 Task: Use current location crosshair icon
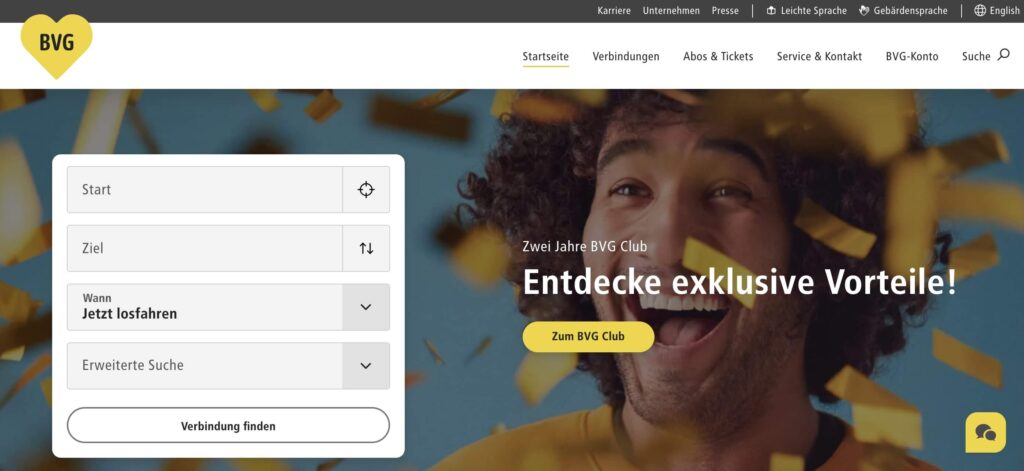pyautogui.click(x=366, y=189)
